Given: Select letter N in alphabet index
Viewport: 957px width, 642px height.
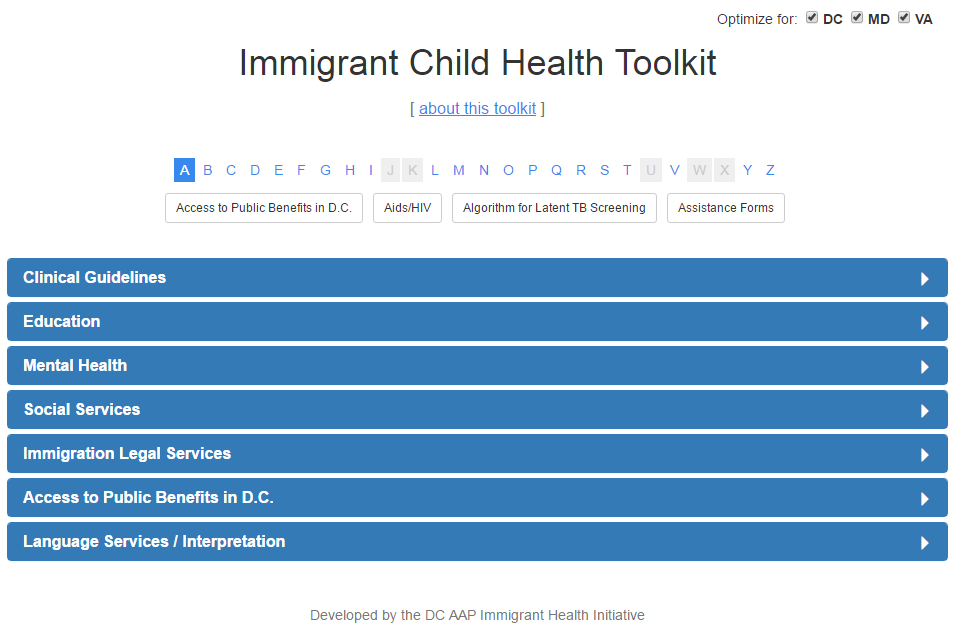Looking at the screenshot, I should coord(484,170).
